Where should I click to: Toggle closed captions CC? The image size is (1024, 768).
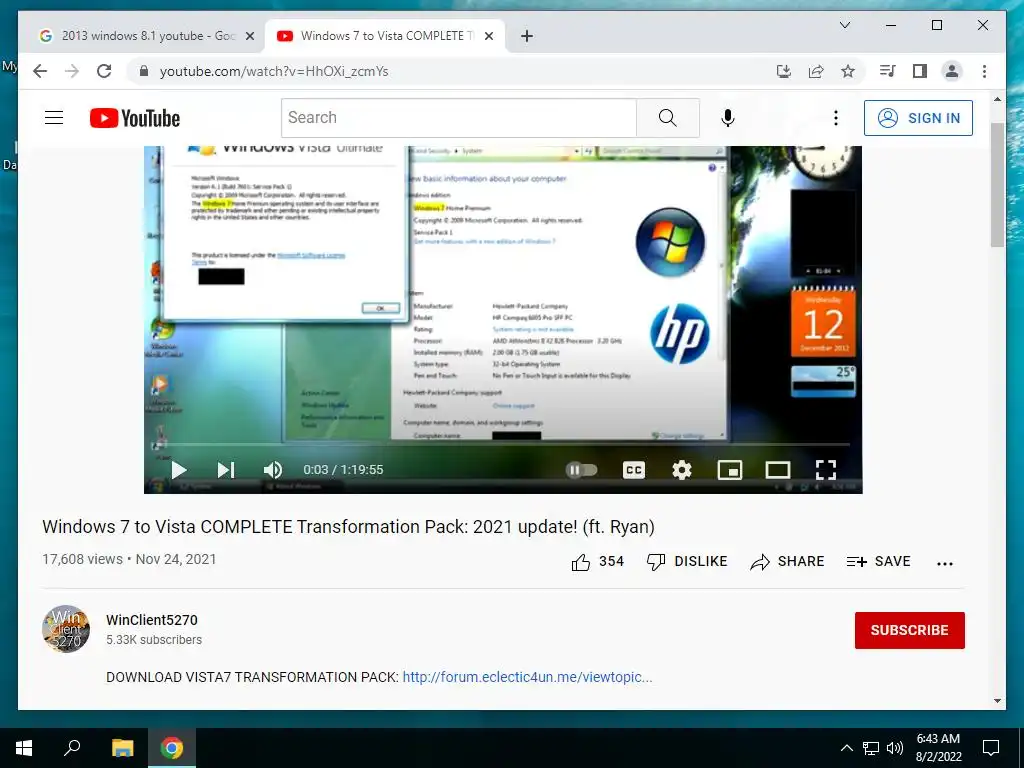point(633,470)
